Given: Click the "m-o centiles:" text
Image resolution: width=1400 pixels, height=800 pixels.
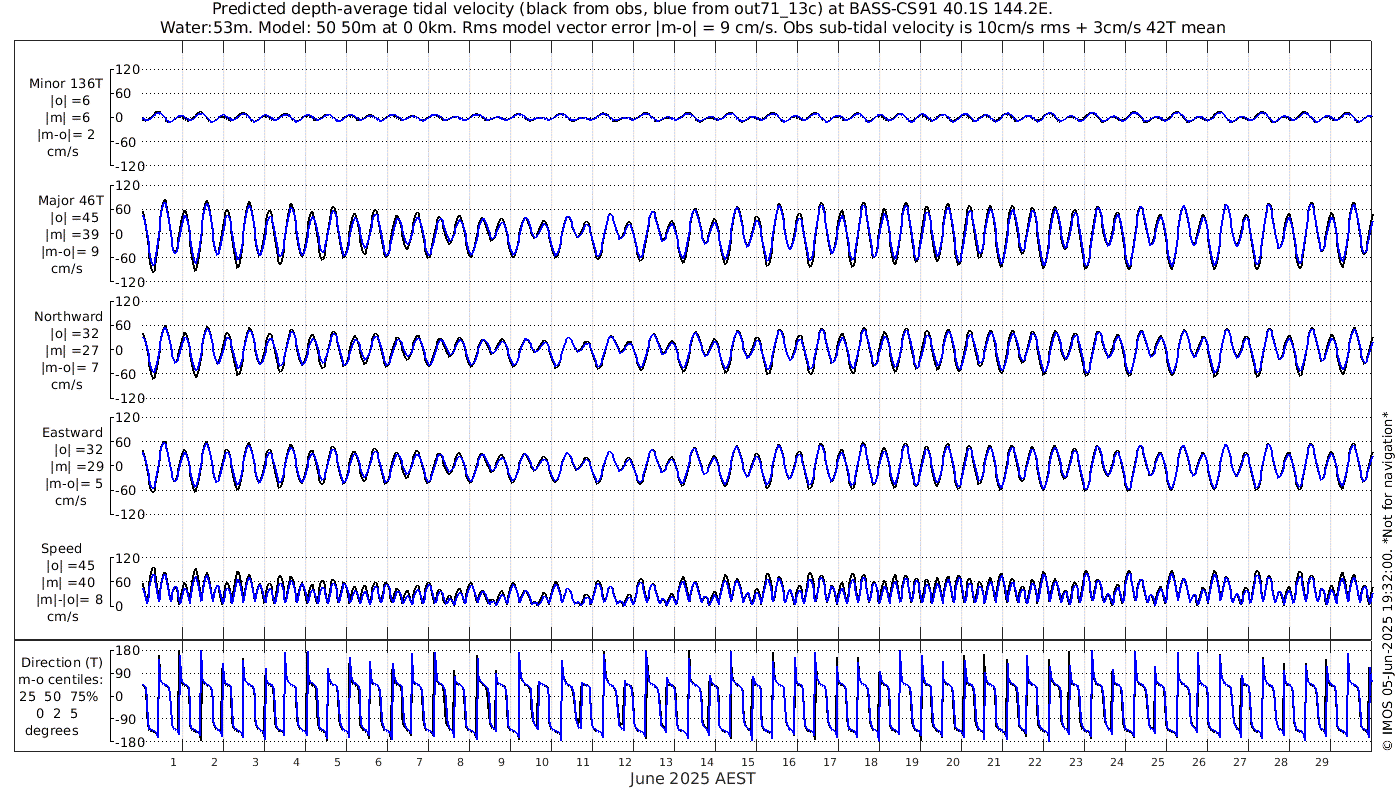Looking at the screenshot, I should click(x=62, y=679).
